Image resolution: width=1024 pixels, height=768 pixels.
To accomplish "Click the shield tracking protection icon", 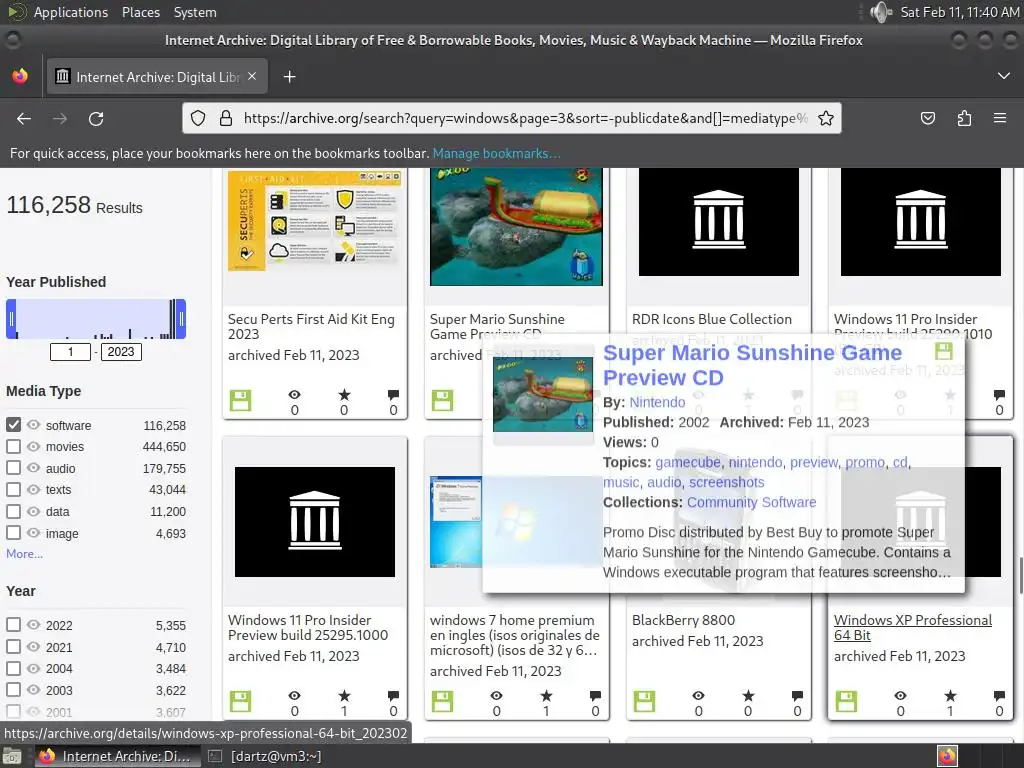I will pyautogui.click(x=198, y=118).
